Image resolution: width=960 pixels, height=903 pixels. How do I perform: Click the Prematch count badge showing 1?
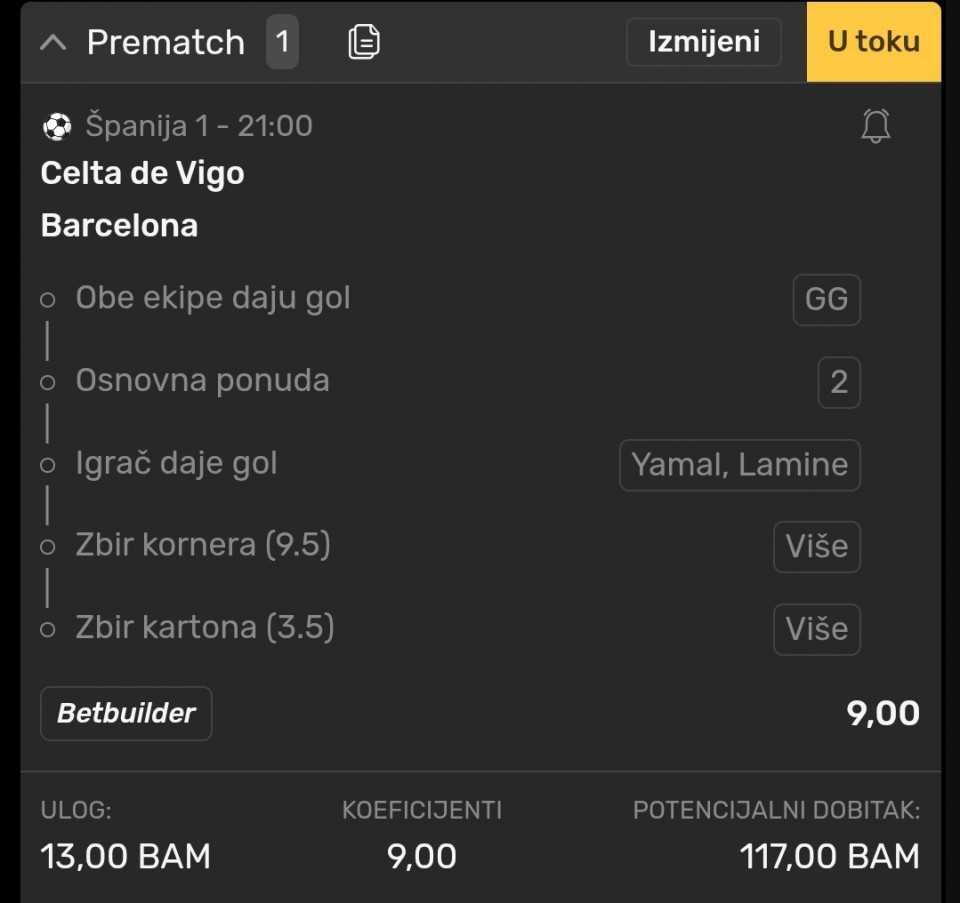(282, 42)
